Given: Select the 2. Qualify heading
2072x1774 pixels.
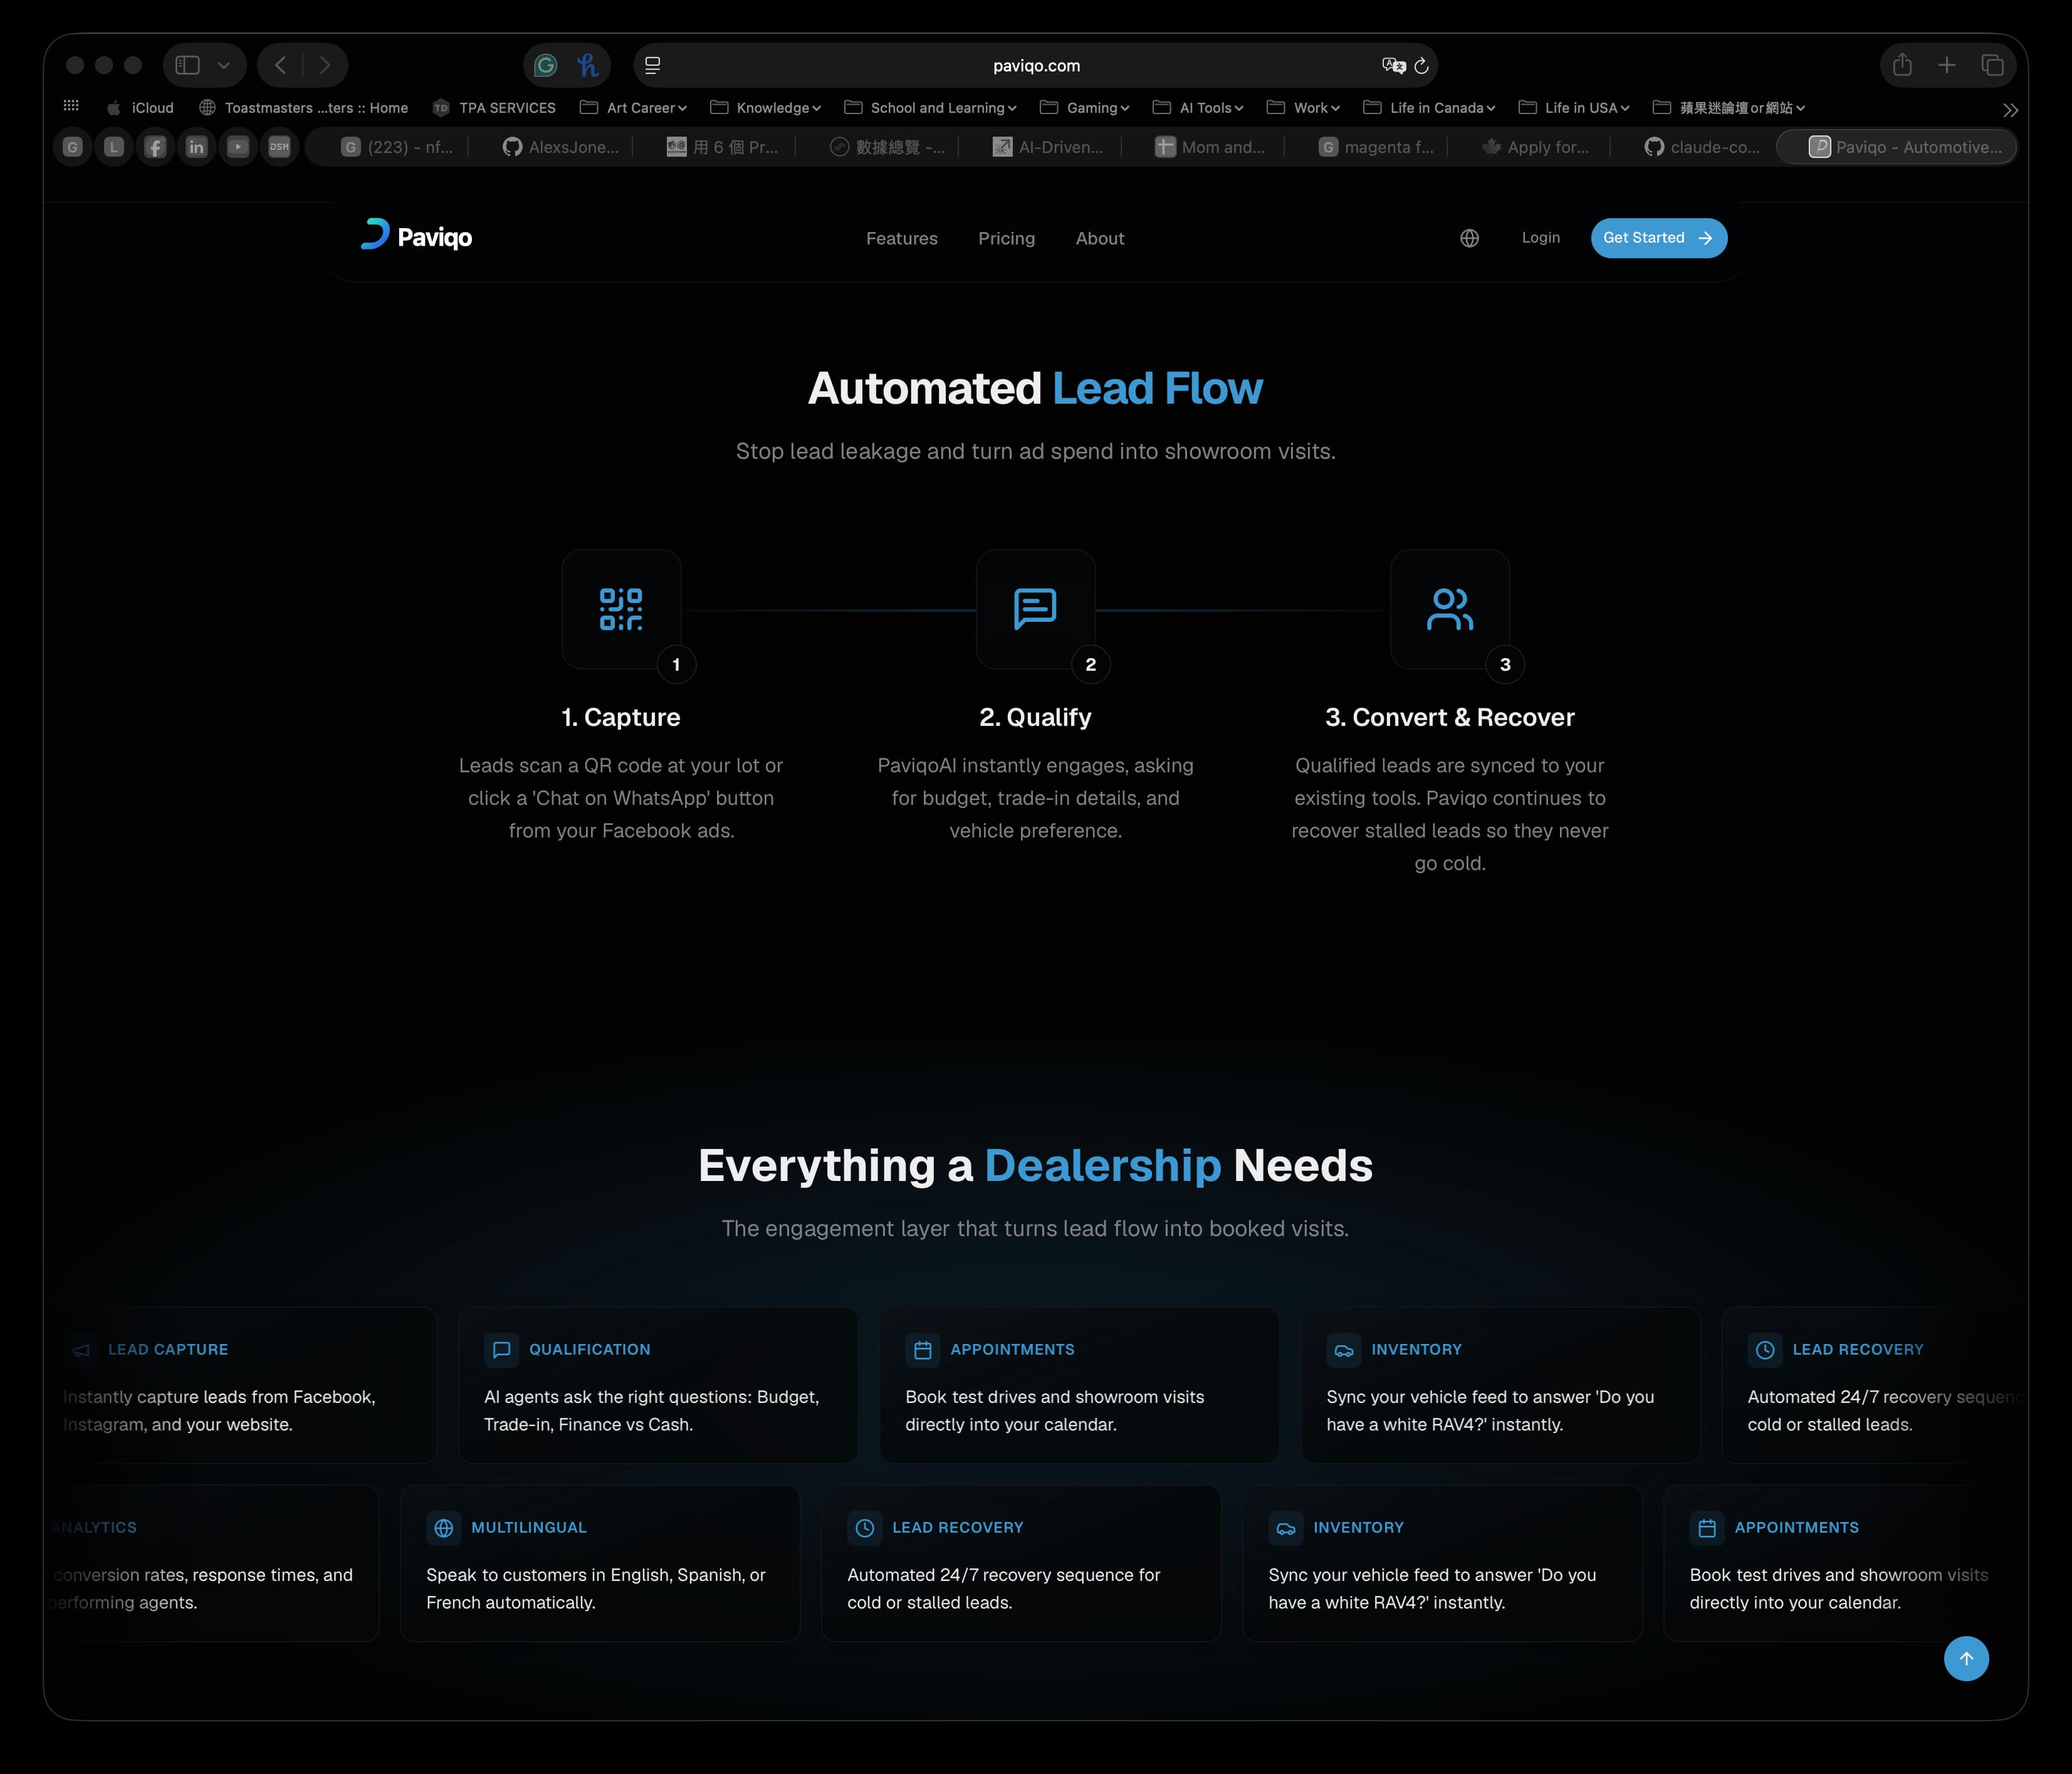Looking at the screenshot, I should [x=1035, y=717].
